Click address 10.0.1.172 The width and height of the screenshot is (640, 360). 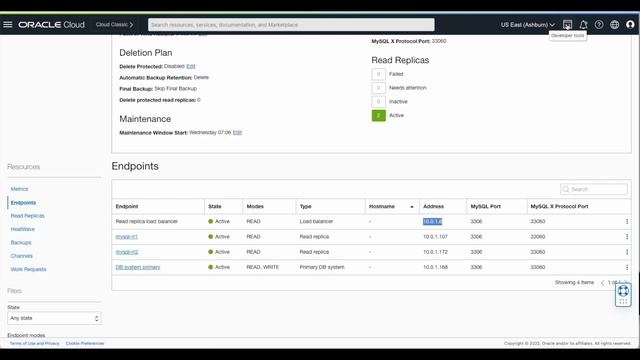(x=435, y=252)
